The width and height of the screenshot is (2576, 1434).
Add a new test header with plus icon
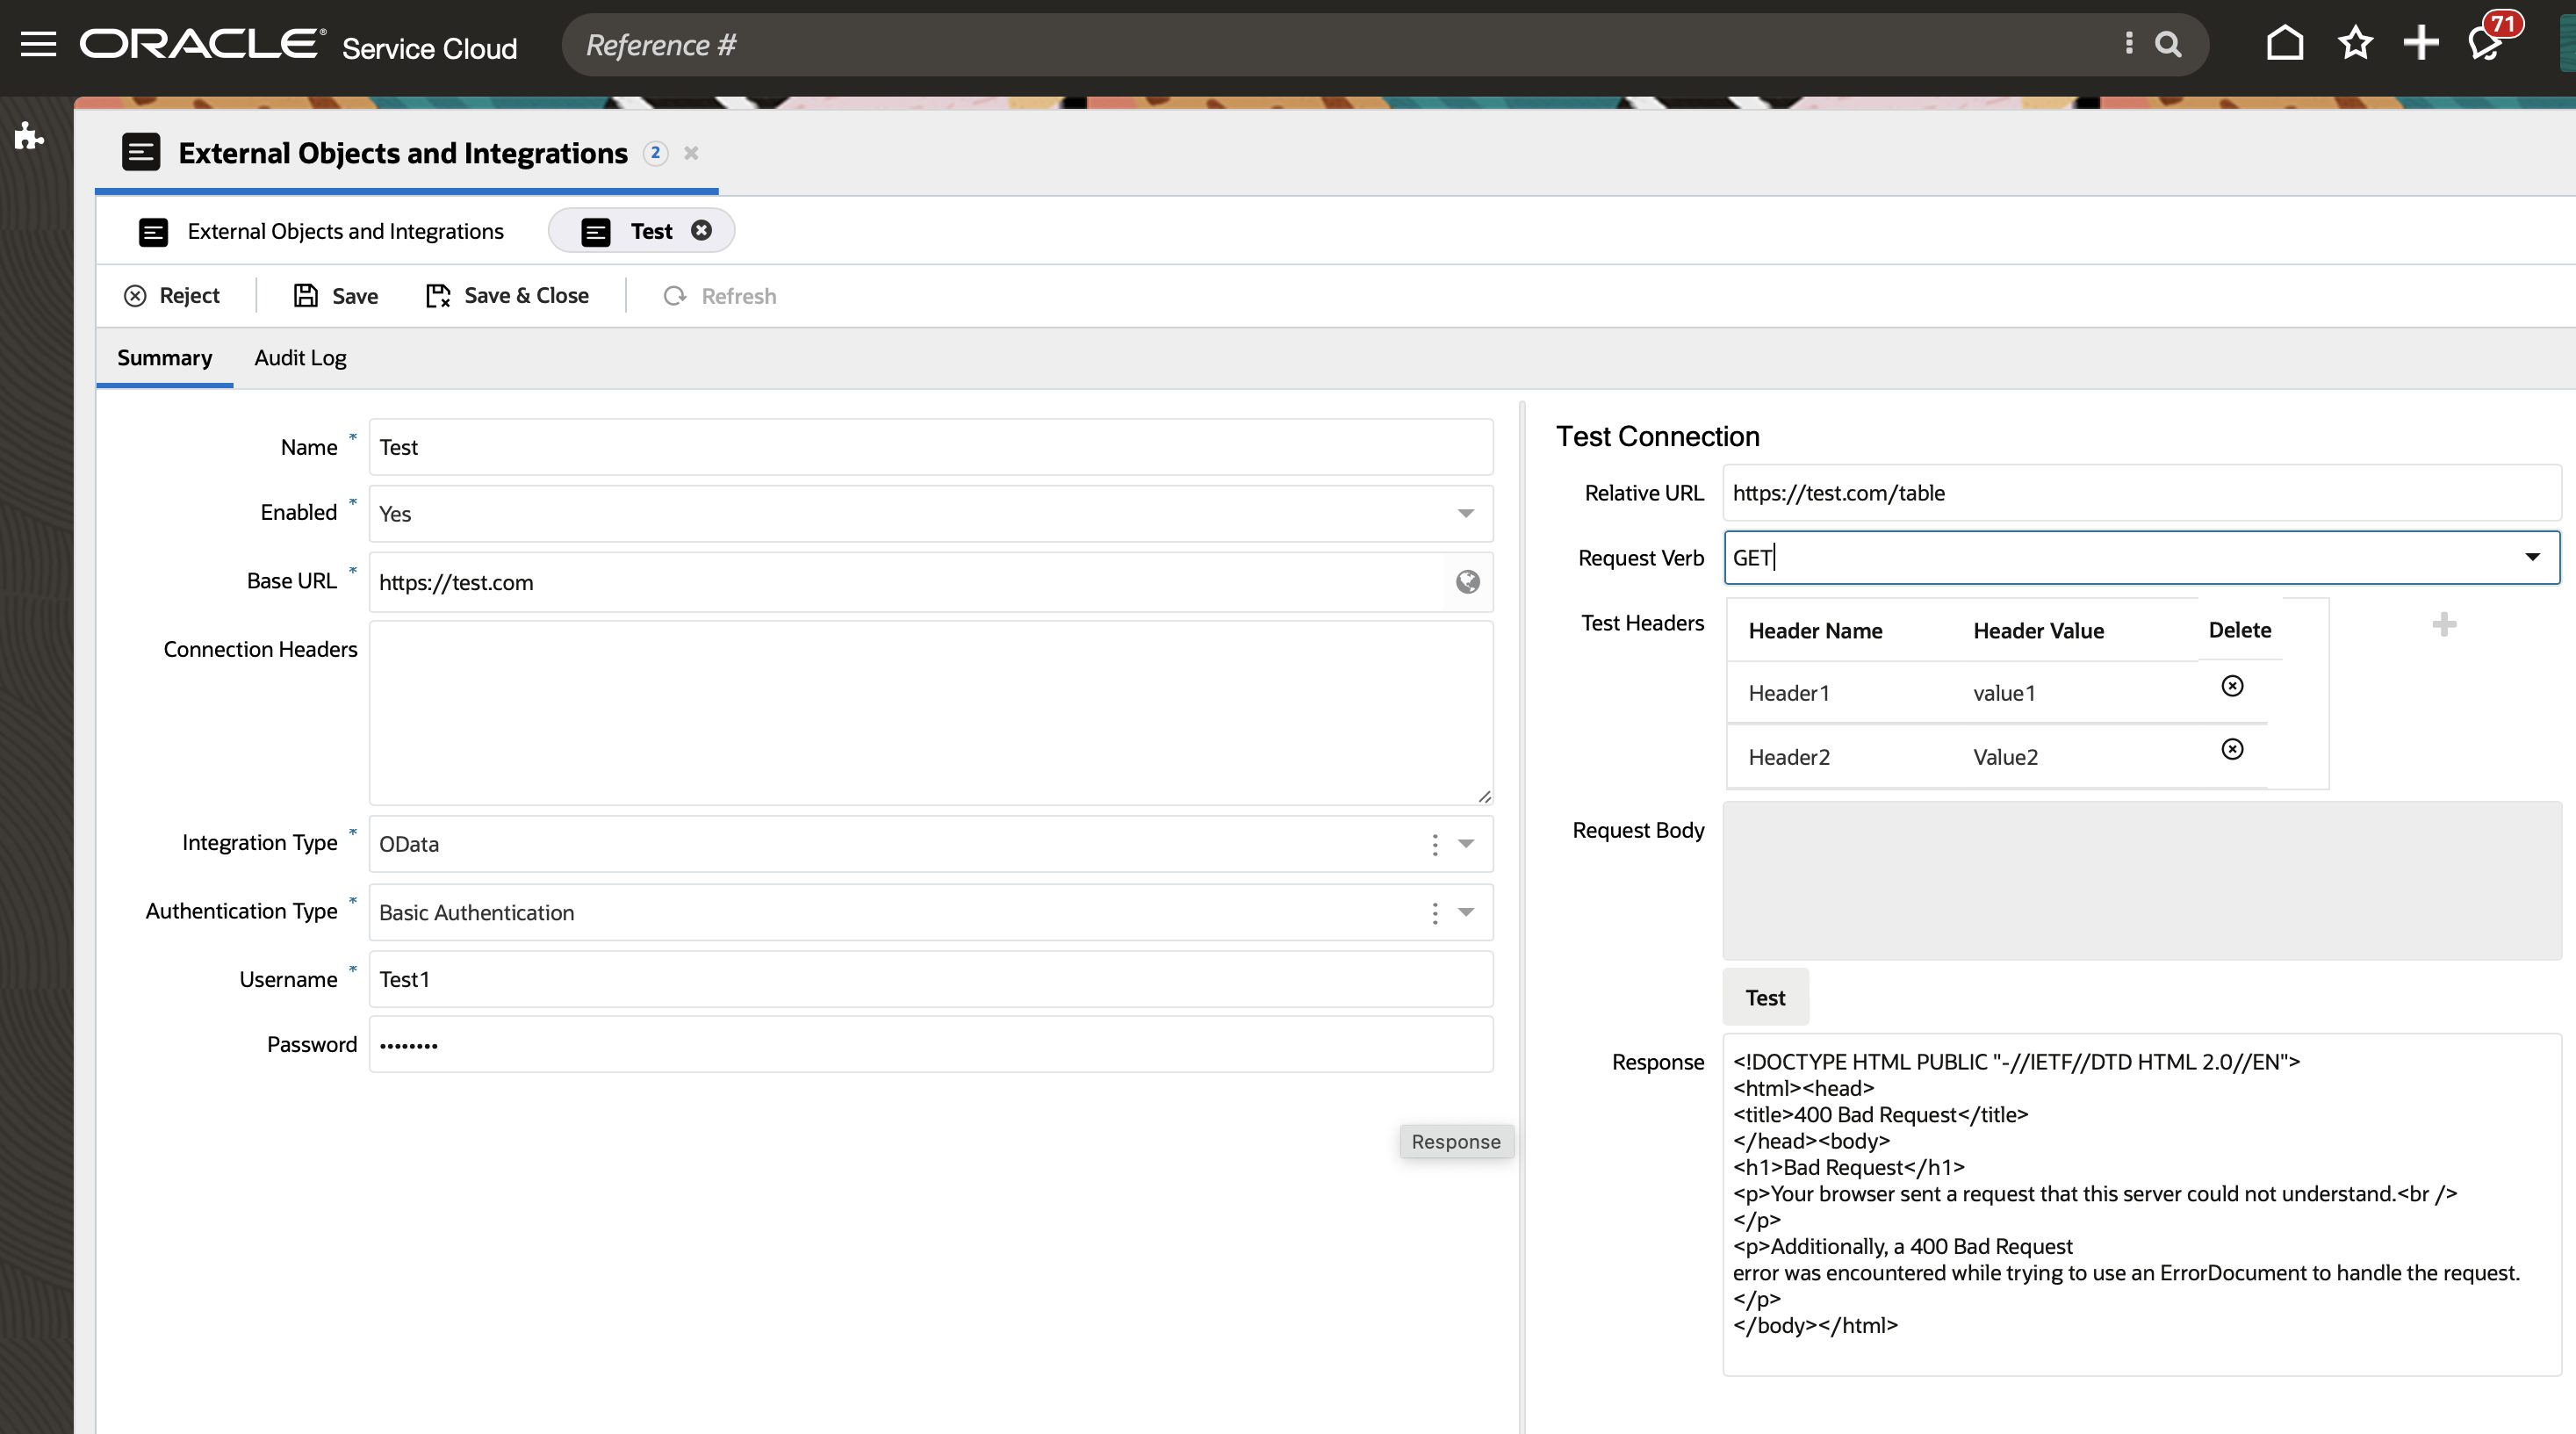(2444, 625)
